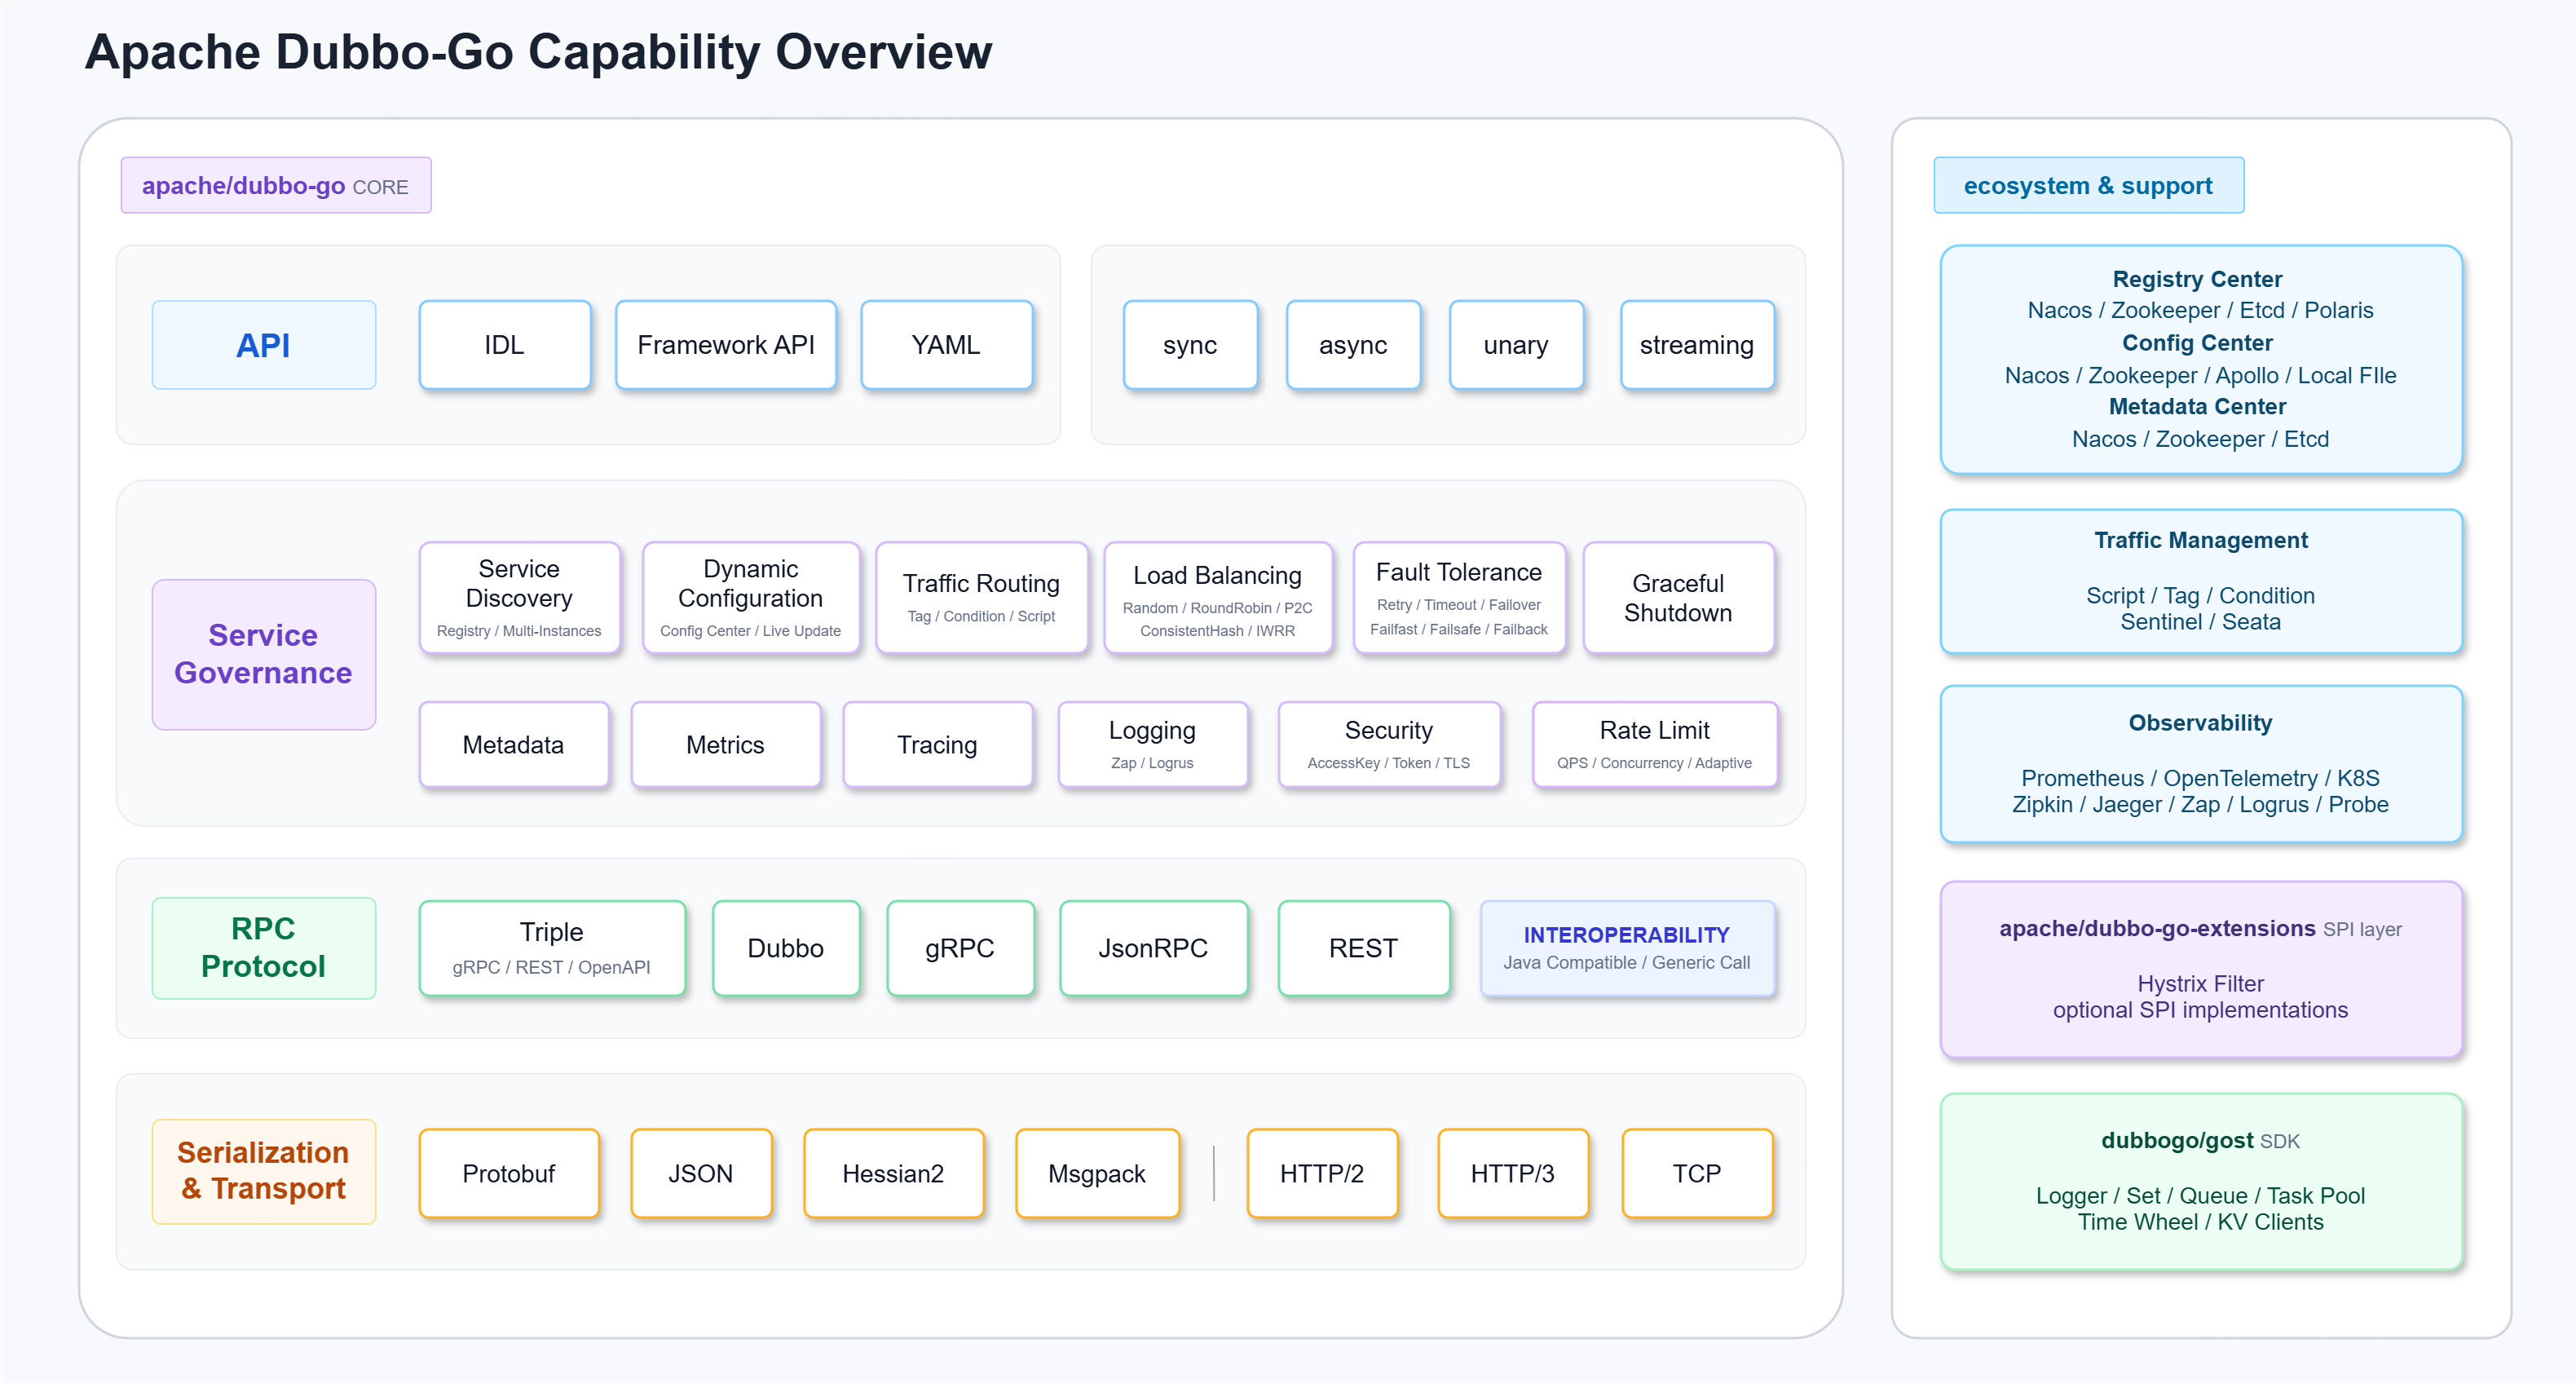Select the RPC Protocol layer label
This screenshot has height=1383, width=2576.
coord(264,948)
